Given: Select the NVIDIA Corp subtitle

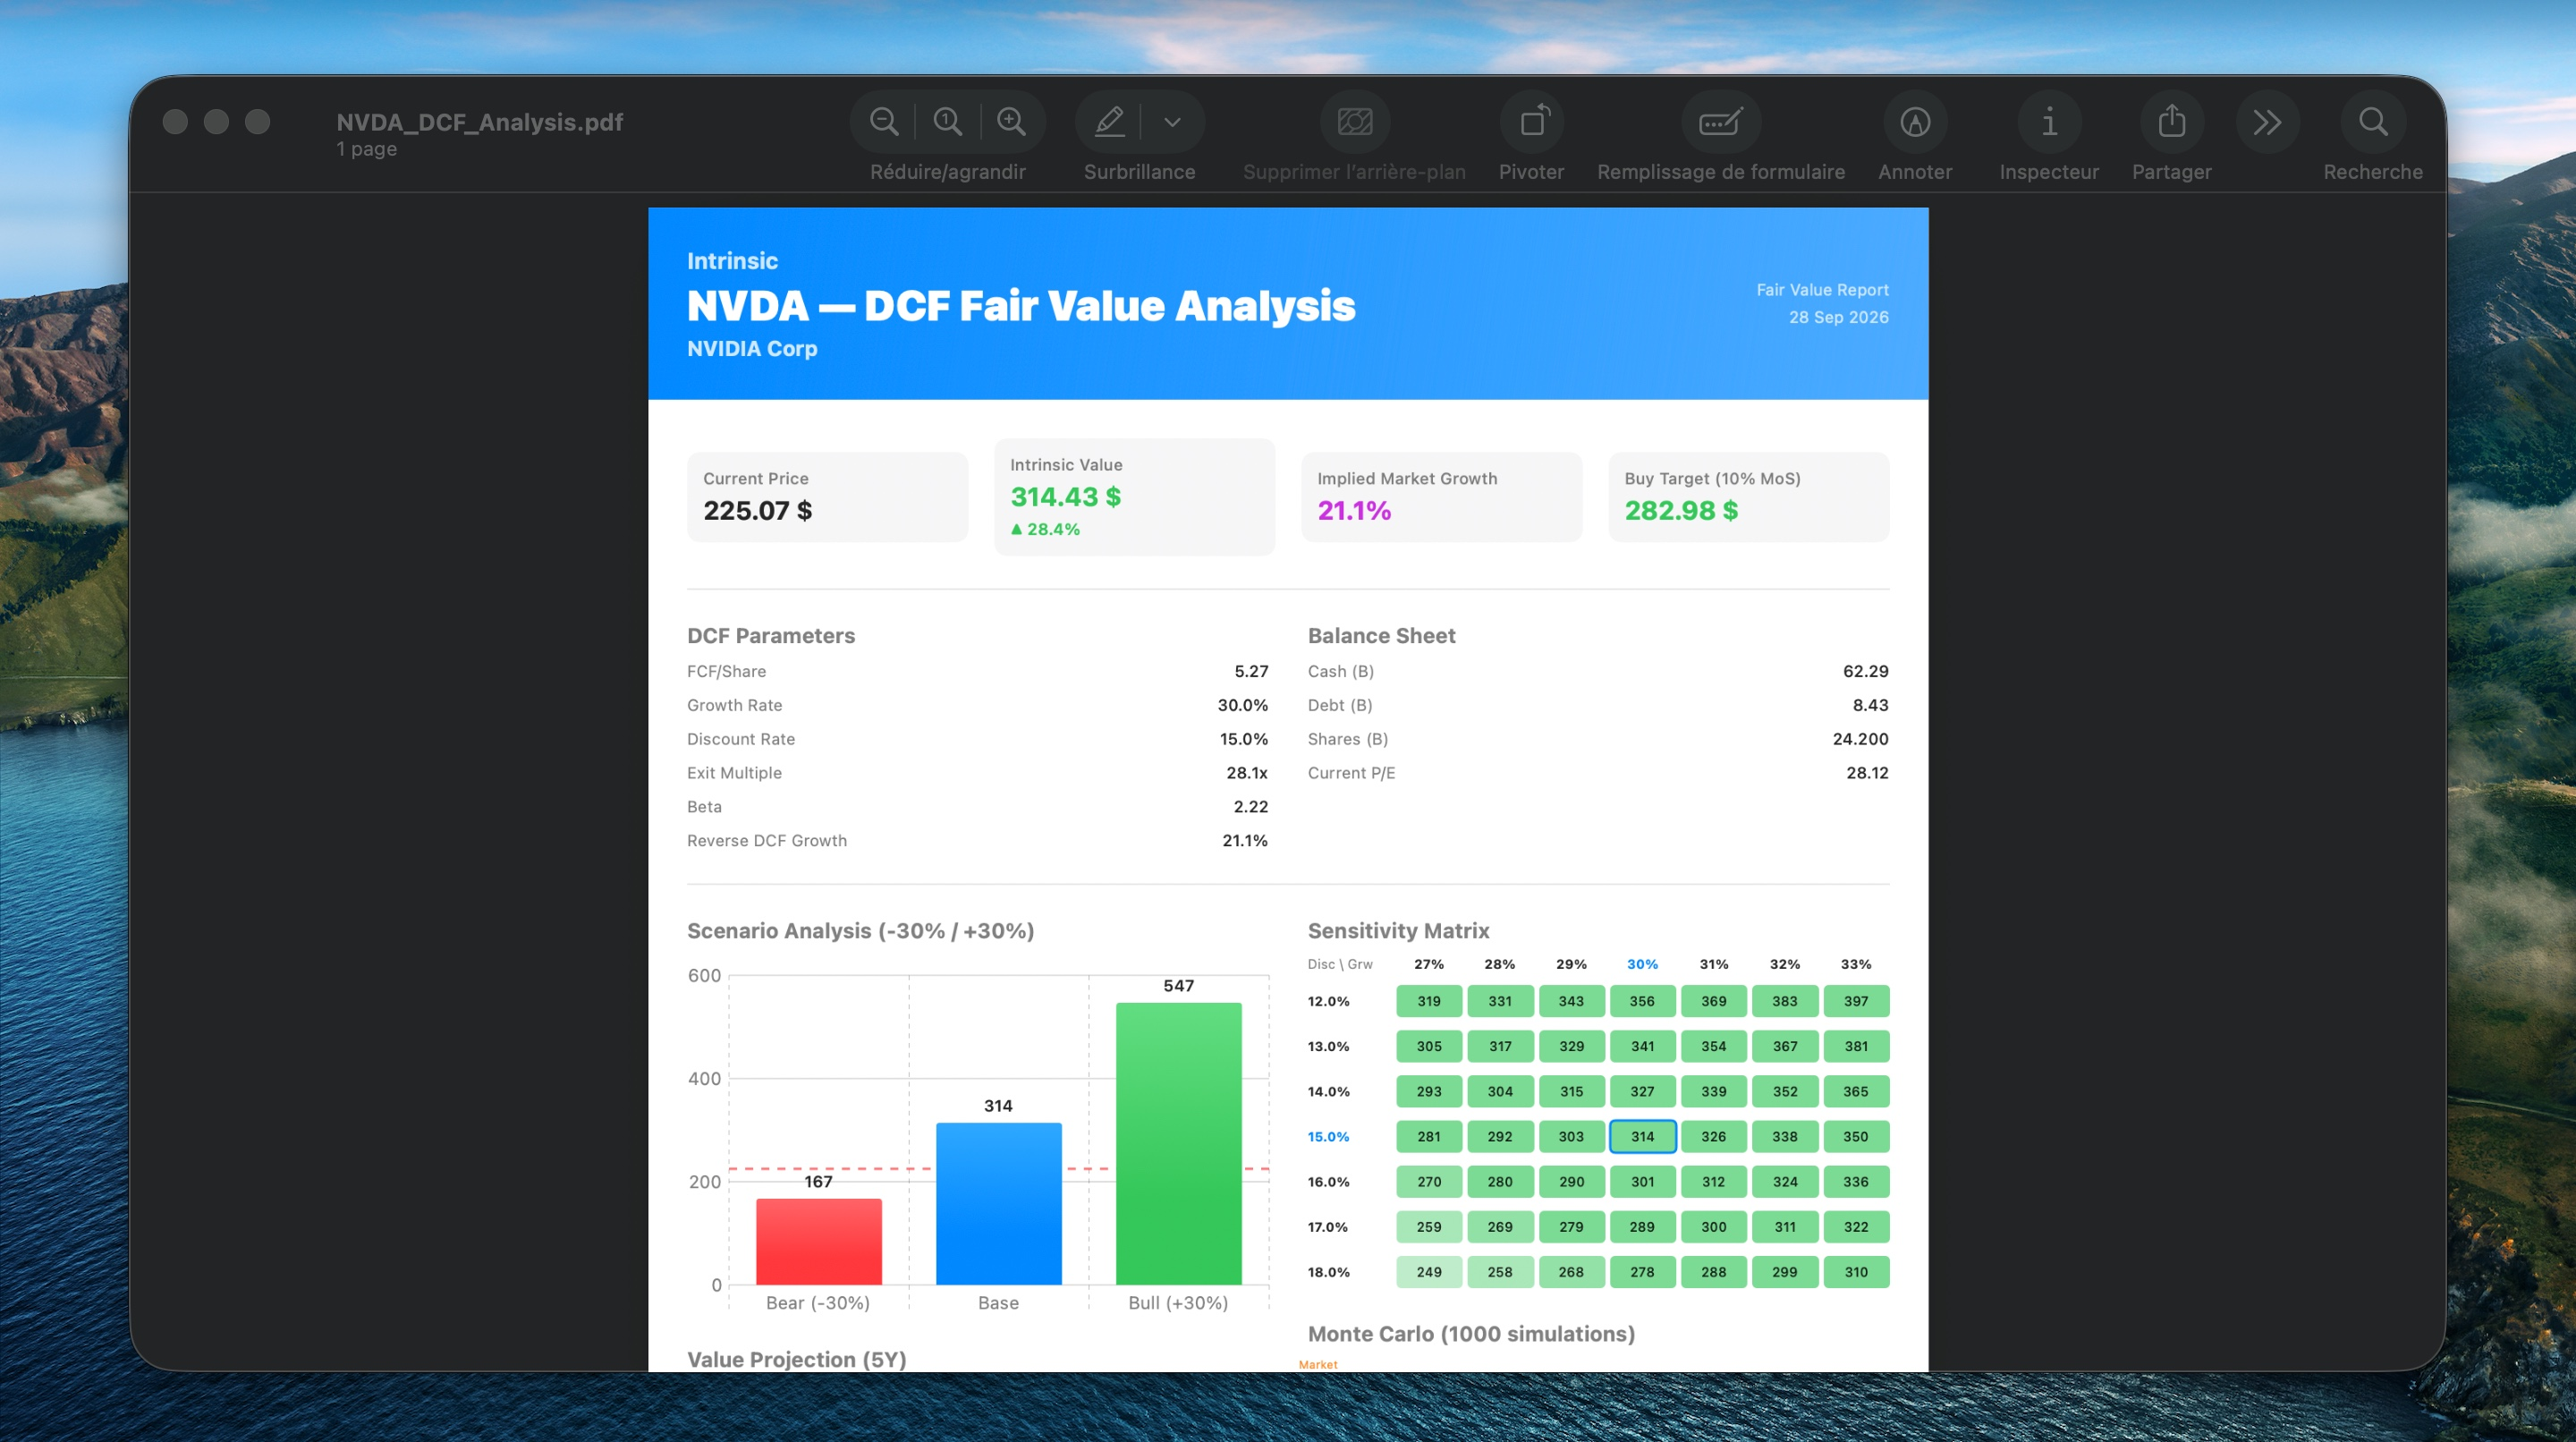Looking at the screenshot, I should 752,349.
